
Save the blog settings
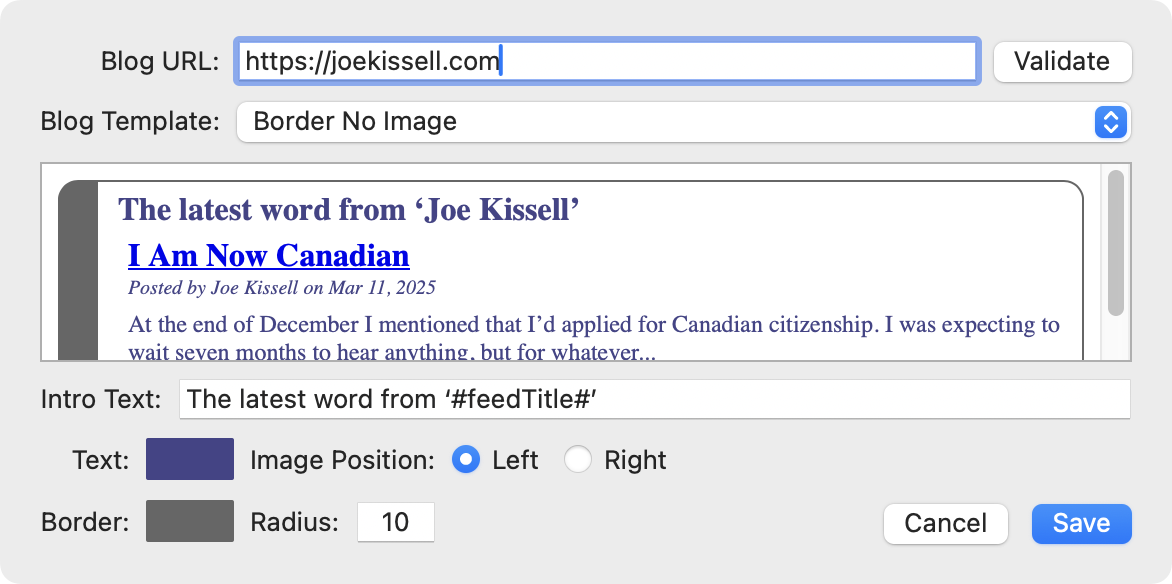point(1081,523)
